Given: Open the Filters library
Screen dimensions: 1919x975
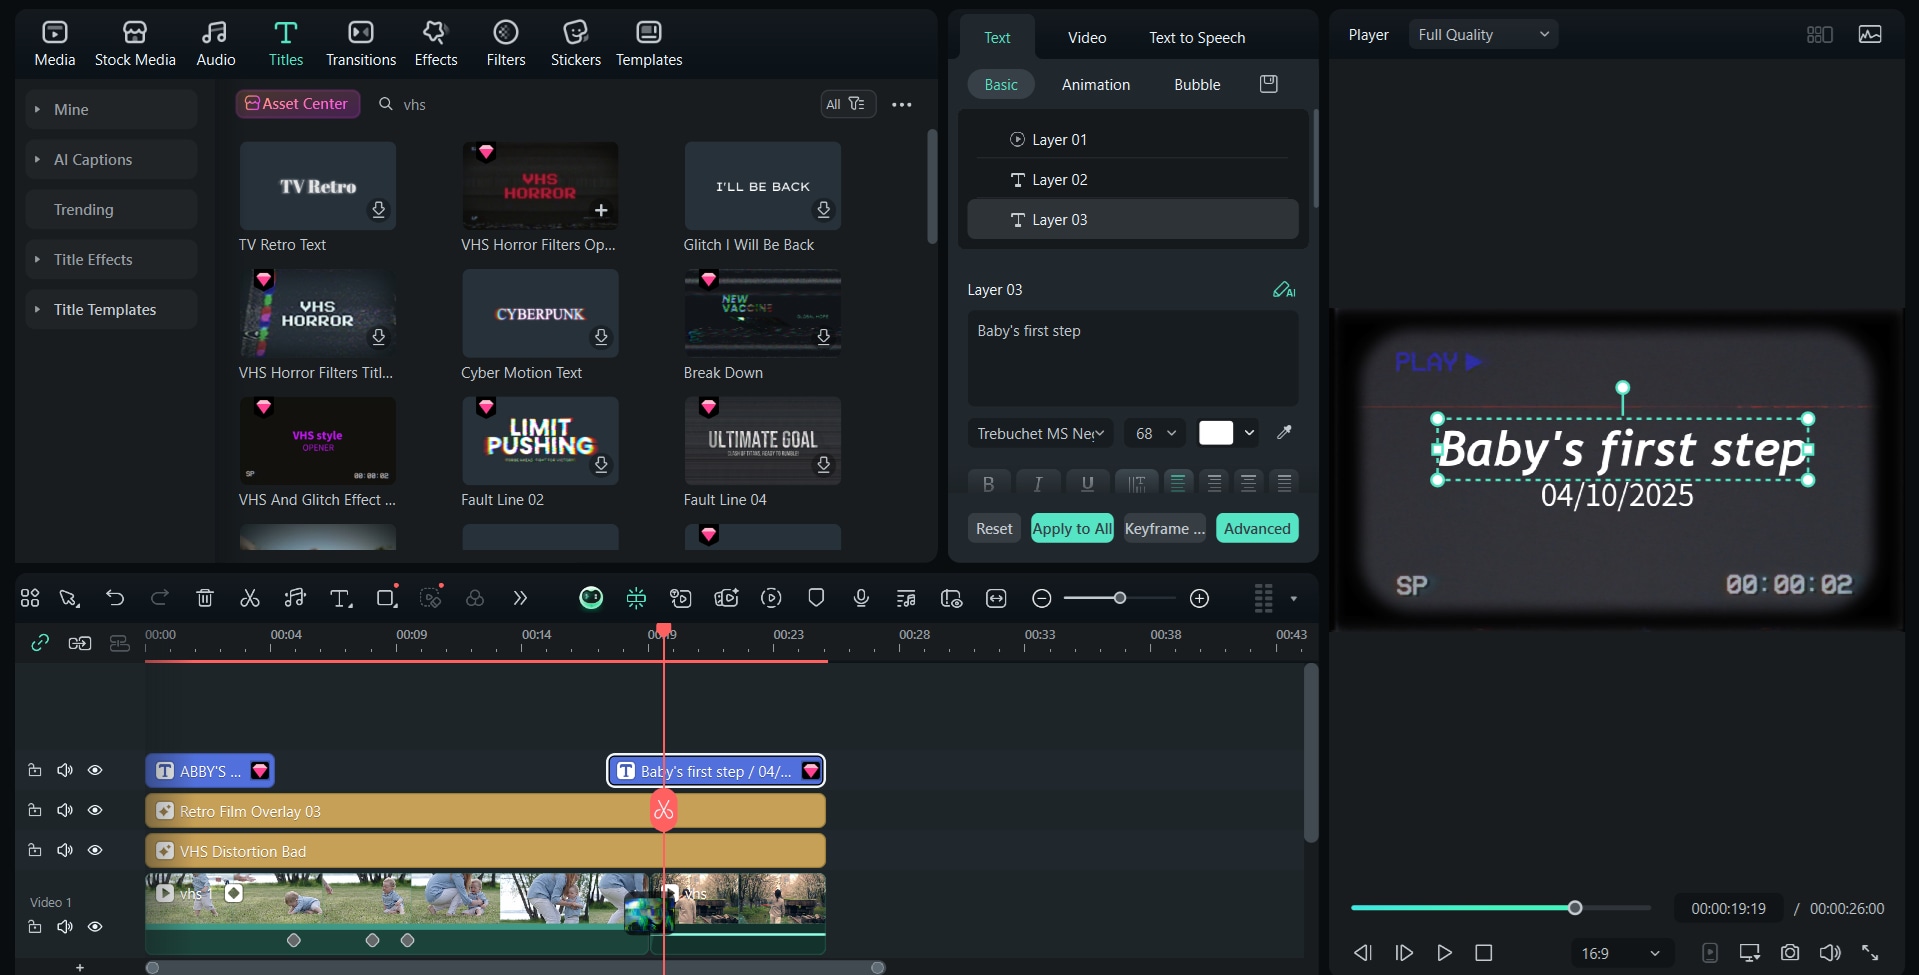Looking at the screenshot, I should coord(506,44).
